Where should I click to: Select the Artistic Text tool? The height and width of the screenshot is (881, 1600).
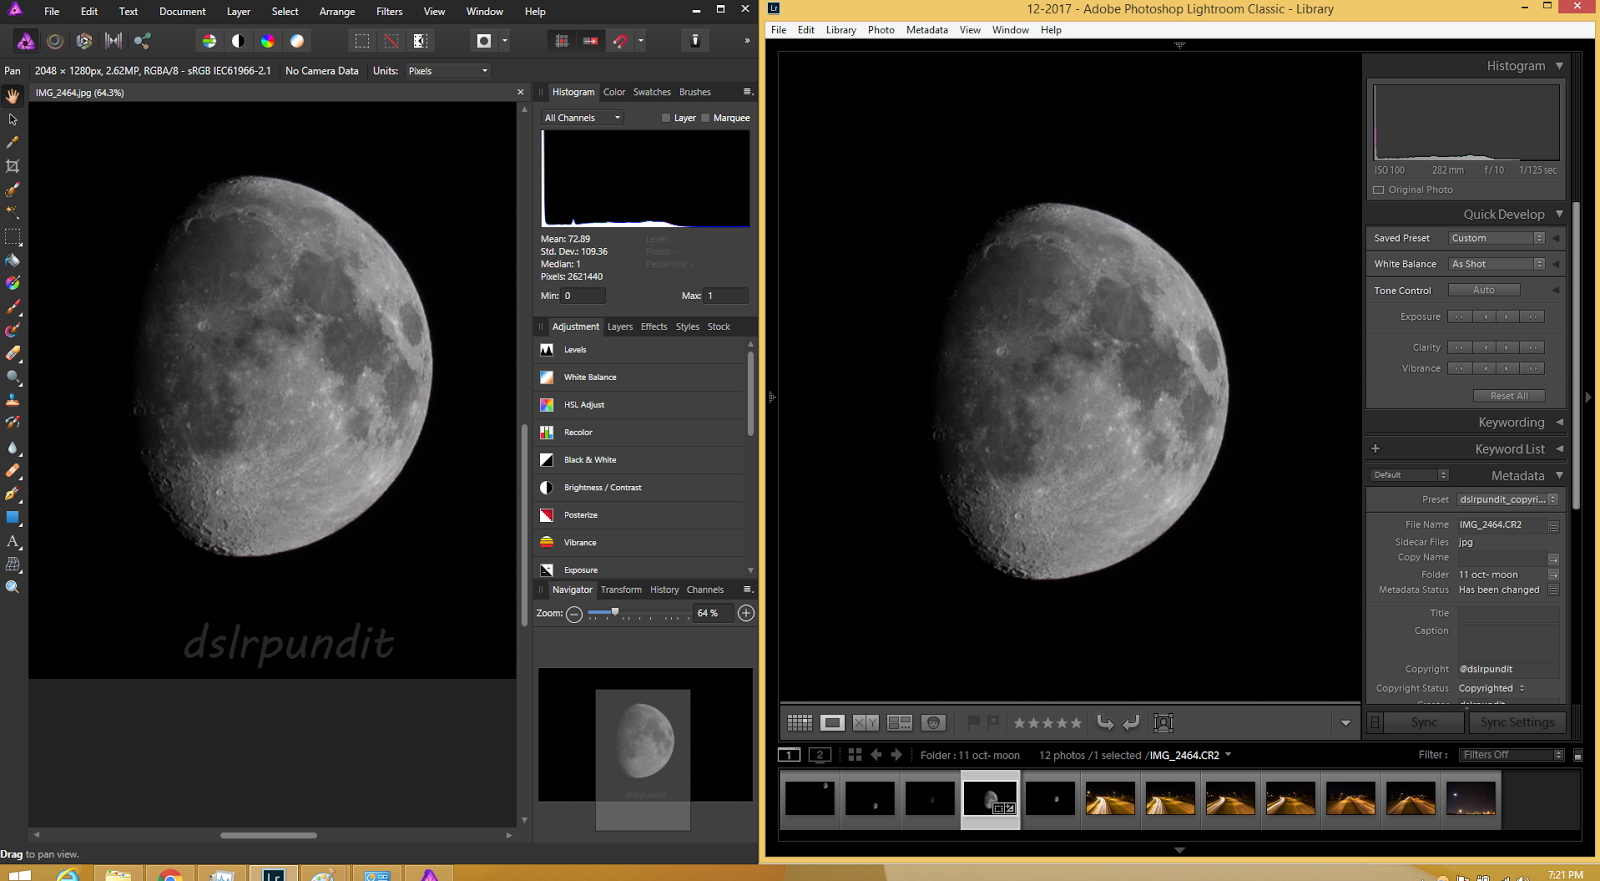13,541
